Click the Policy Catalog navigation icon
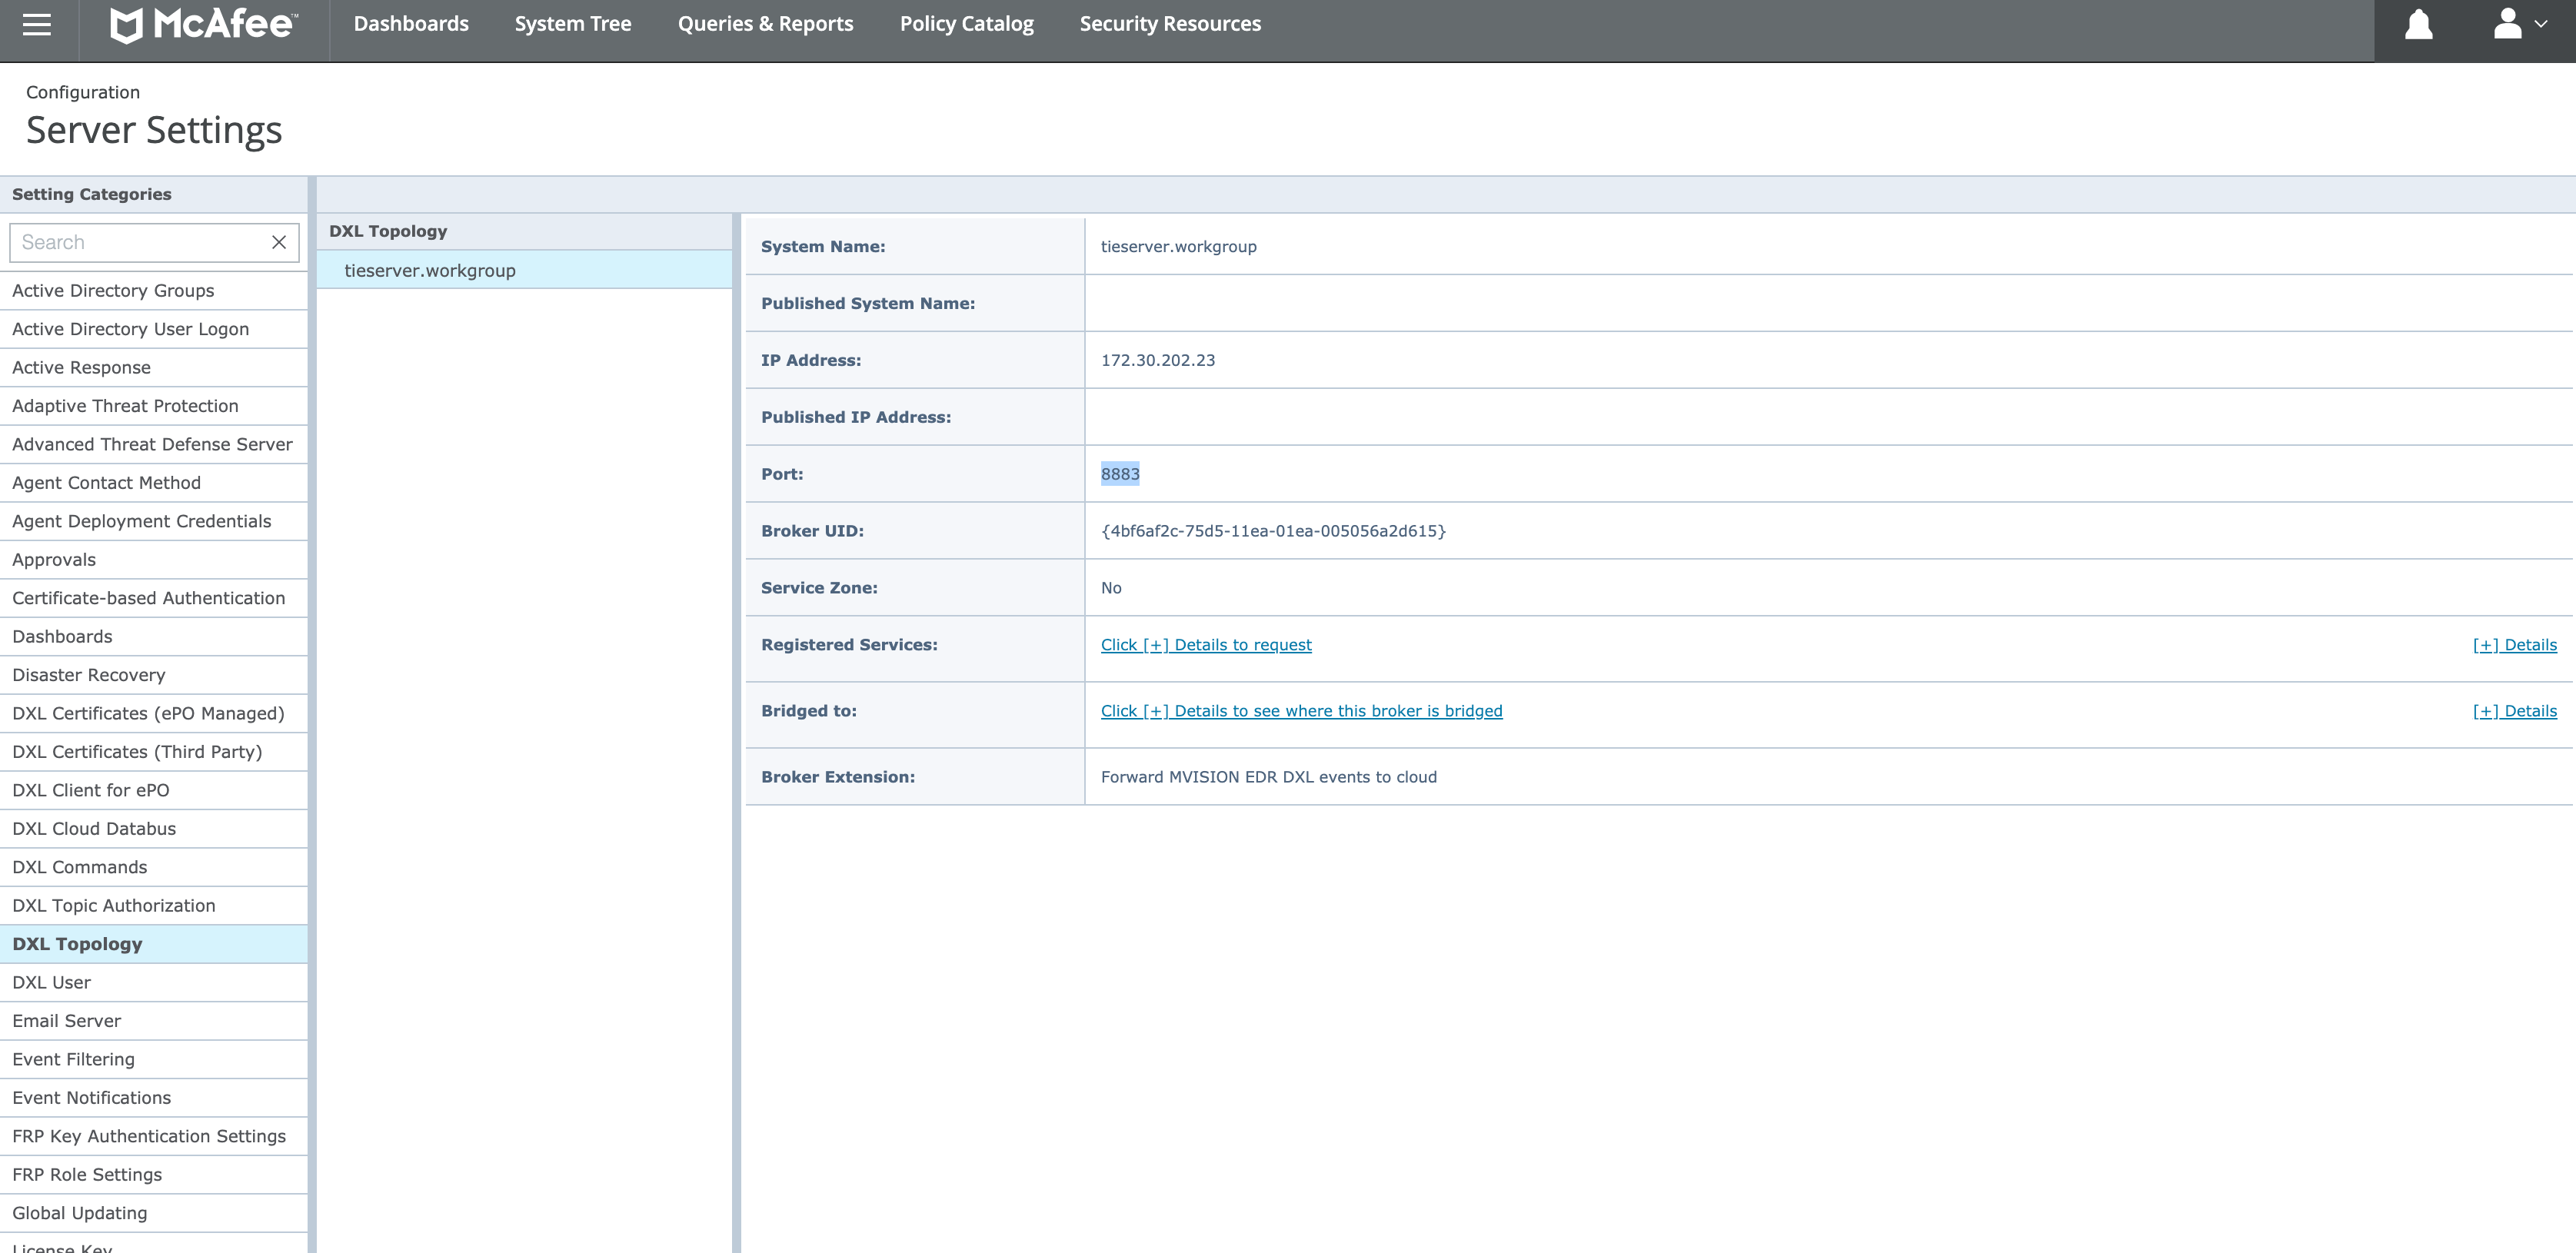The height and width of the screenshot is (1253, 2576). coord(966,23)
